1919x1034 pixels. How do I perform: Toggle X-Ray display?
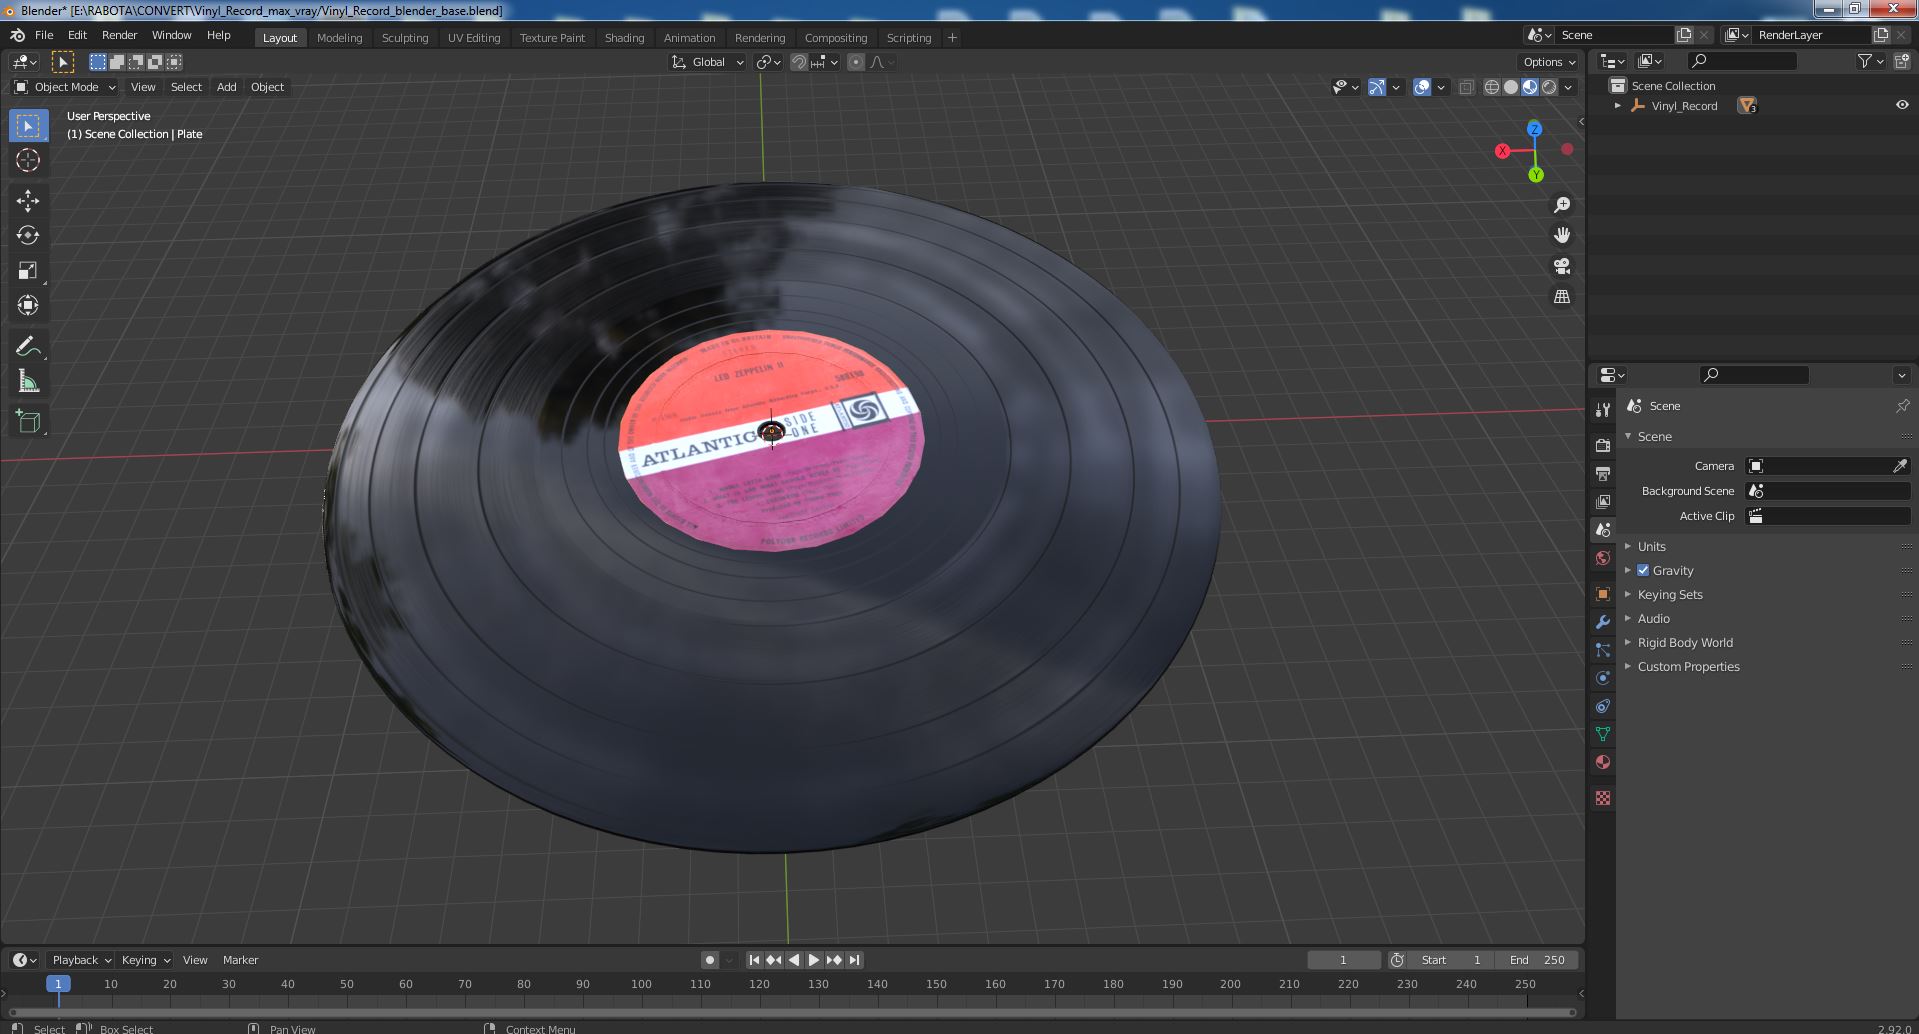click(x=1466, y=87)
